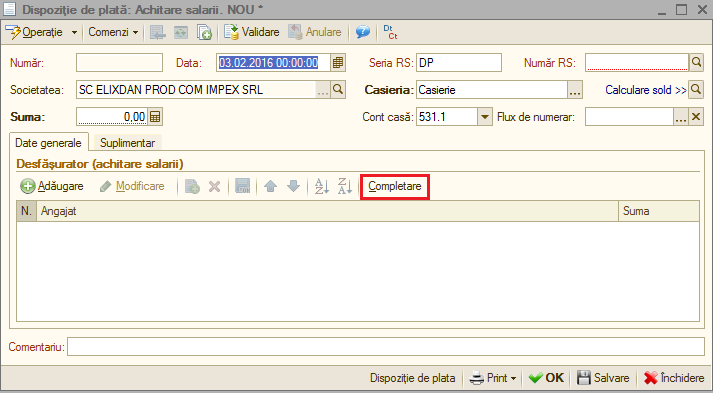Switch to the Suplimentar tab
The height and width of the screenshot is (393, 713).
click(127, 143)
